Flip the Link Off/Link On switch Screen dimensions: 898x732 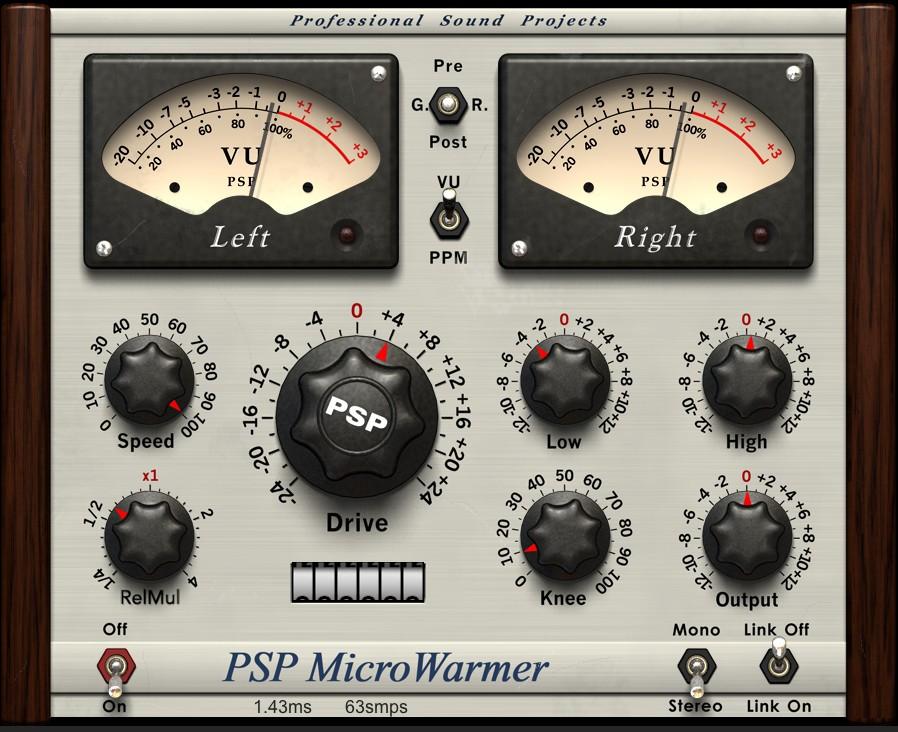(x=777, y=664)
